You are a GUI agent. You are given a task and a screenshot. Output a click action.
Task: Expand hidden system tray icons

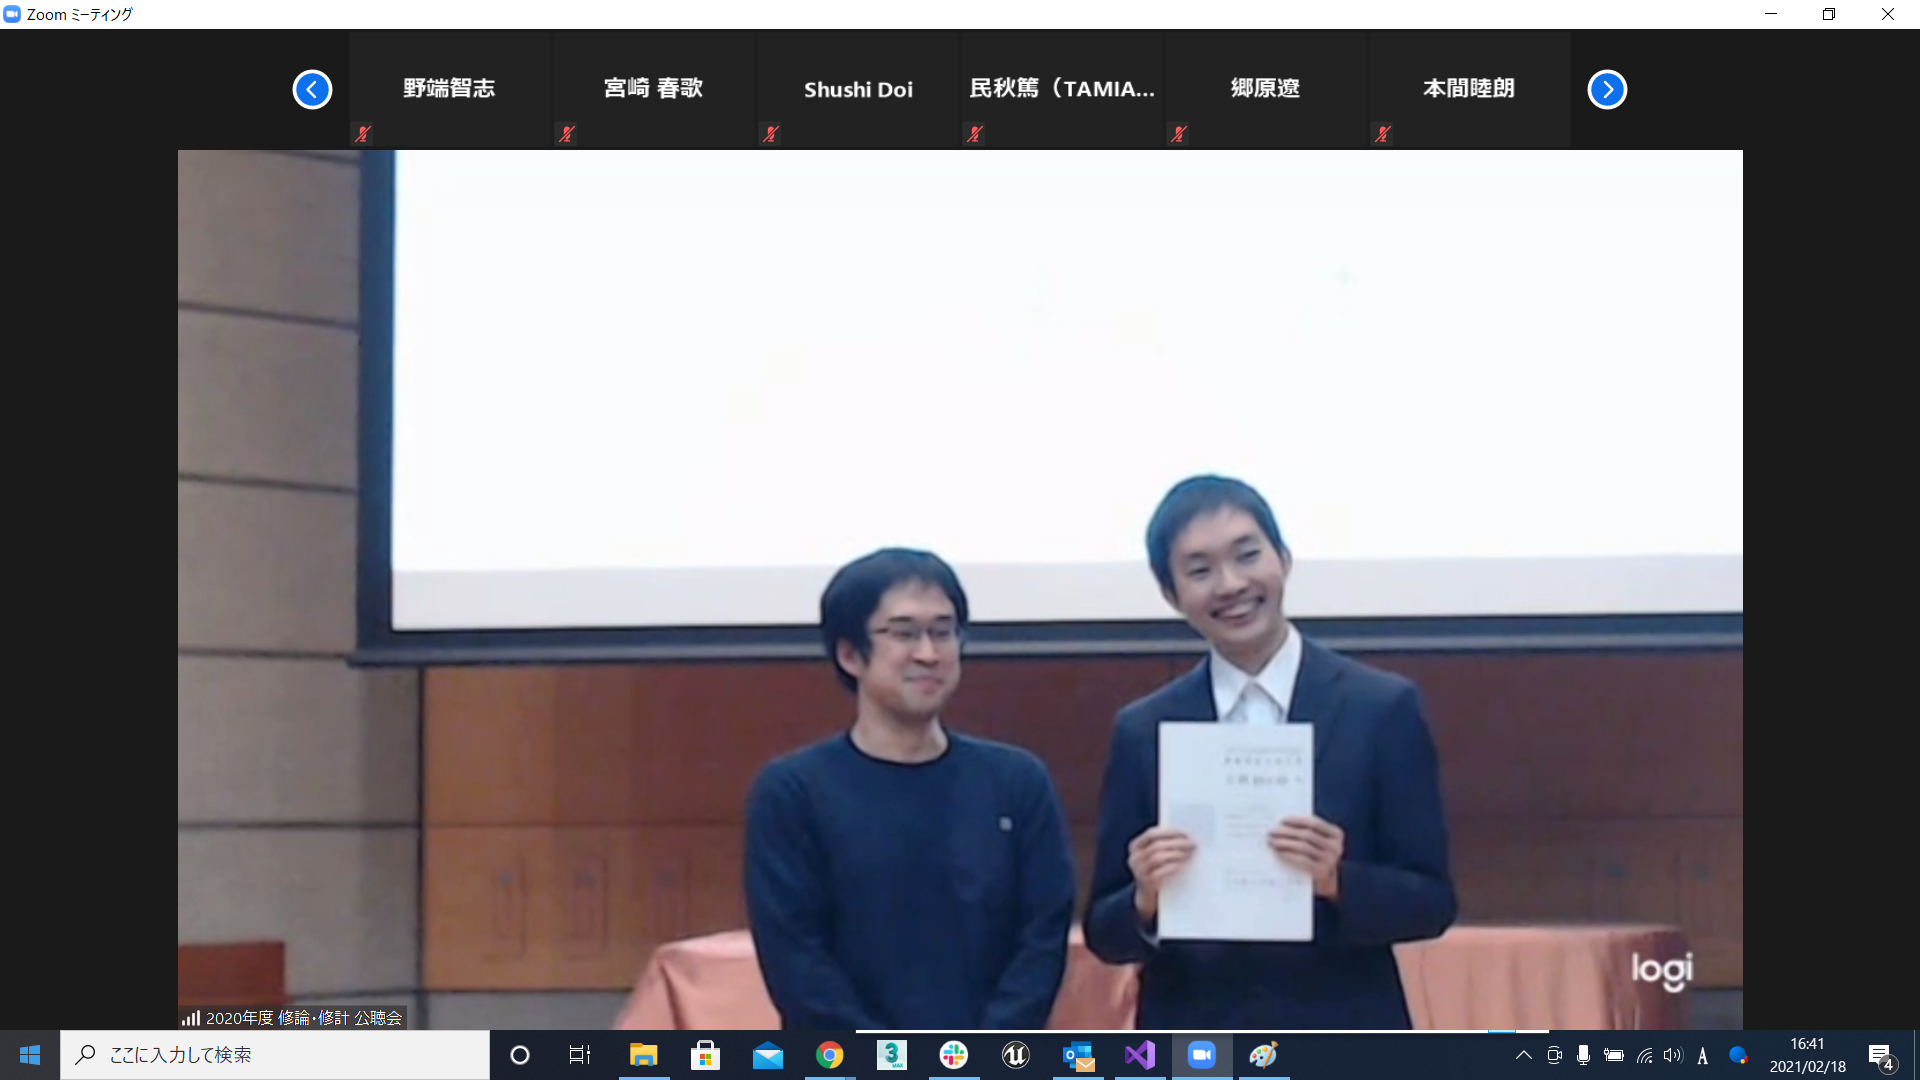[1523, 1055]
